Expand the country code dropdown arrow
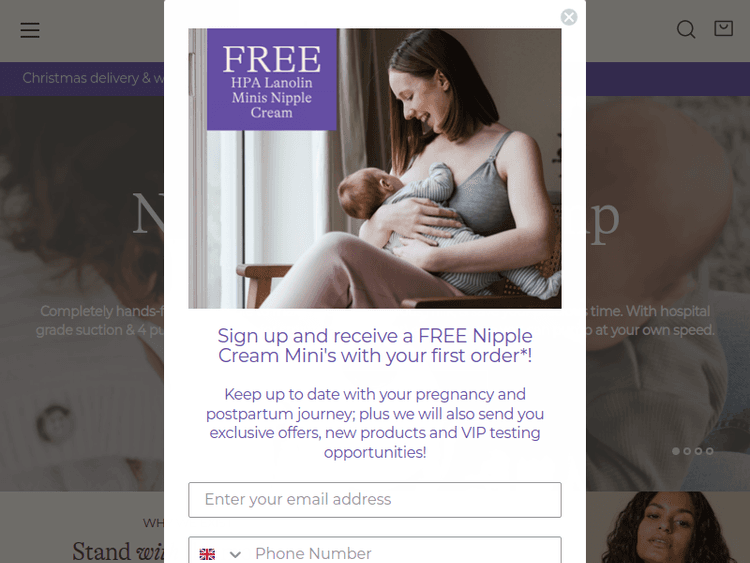 pos(235,554)
